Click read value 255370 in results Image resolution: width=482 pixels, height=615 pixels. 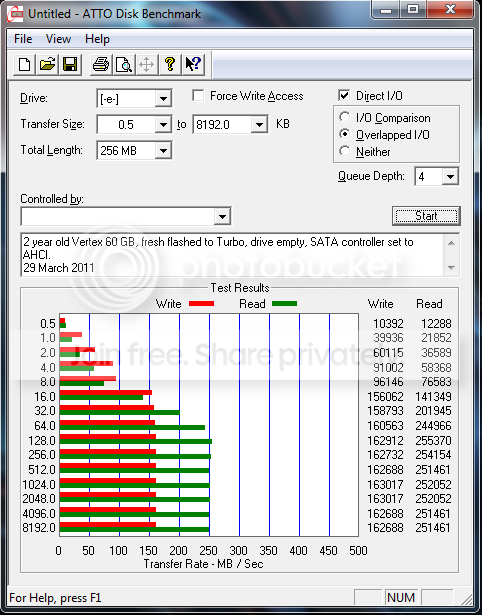[433, 440]
